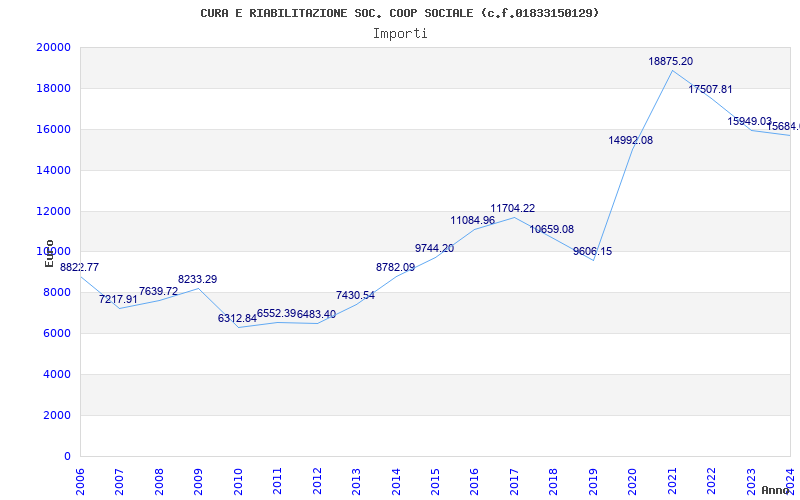
Task: Click the 2007 x-axis year label
Action: point(119,481)
